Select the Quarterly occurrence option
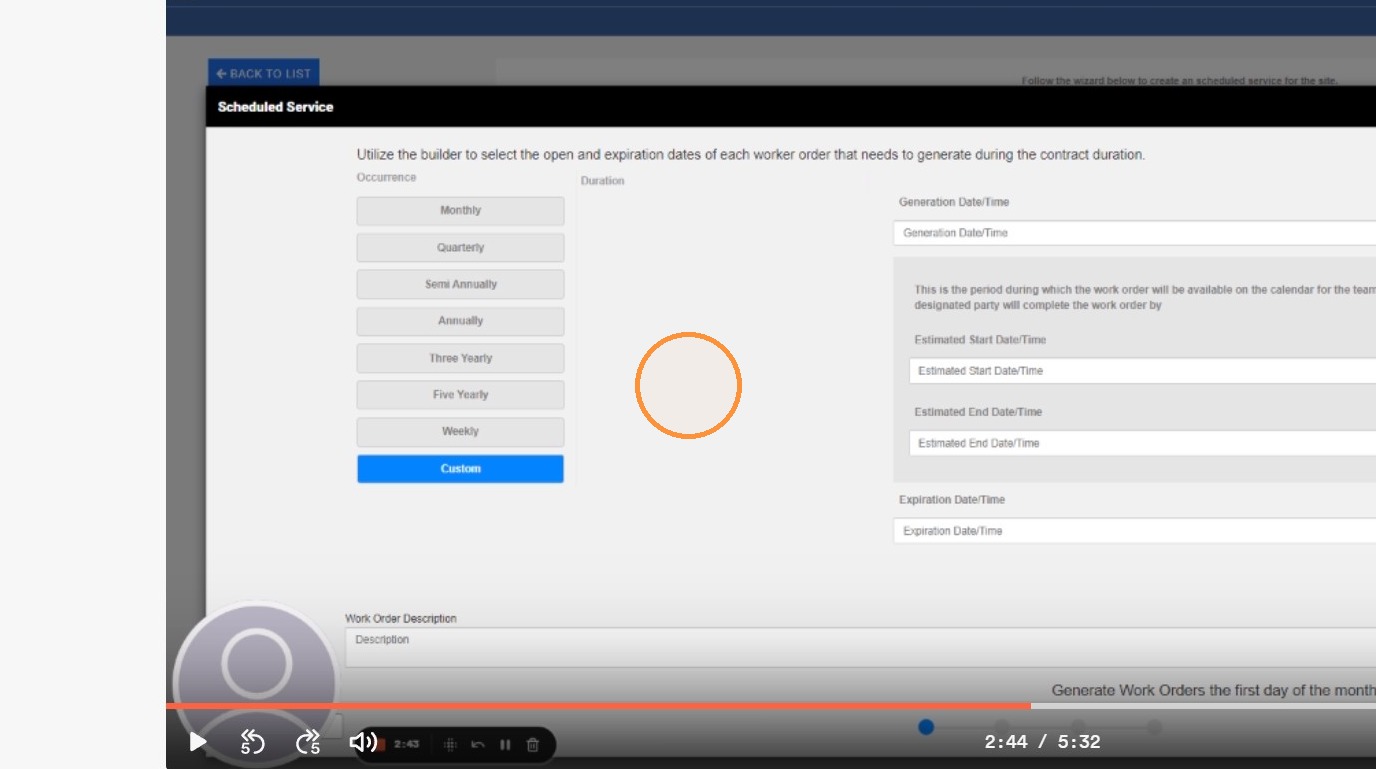The image size is (1376, 769). click(460, 248)
